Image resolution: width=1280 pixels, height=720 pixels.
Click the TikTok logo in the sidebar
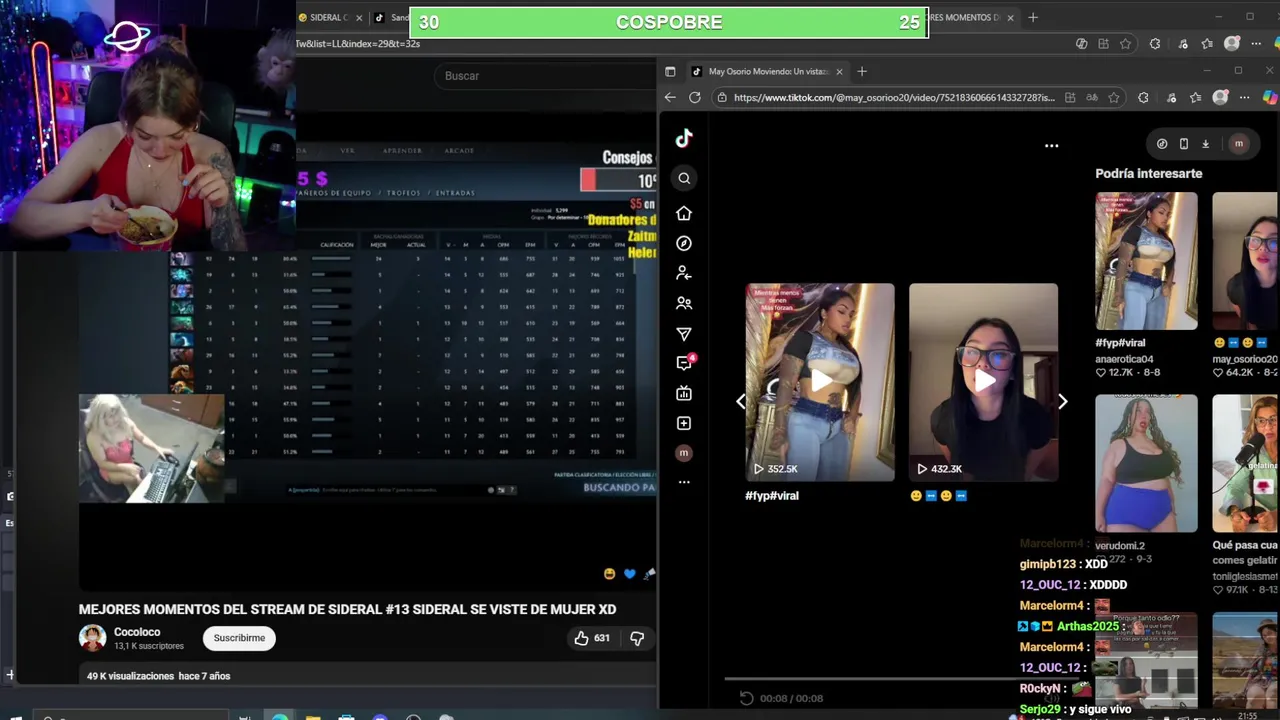684,138
